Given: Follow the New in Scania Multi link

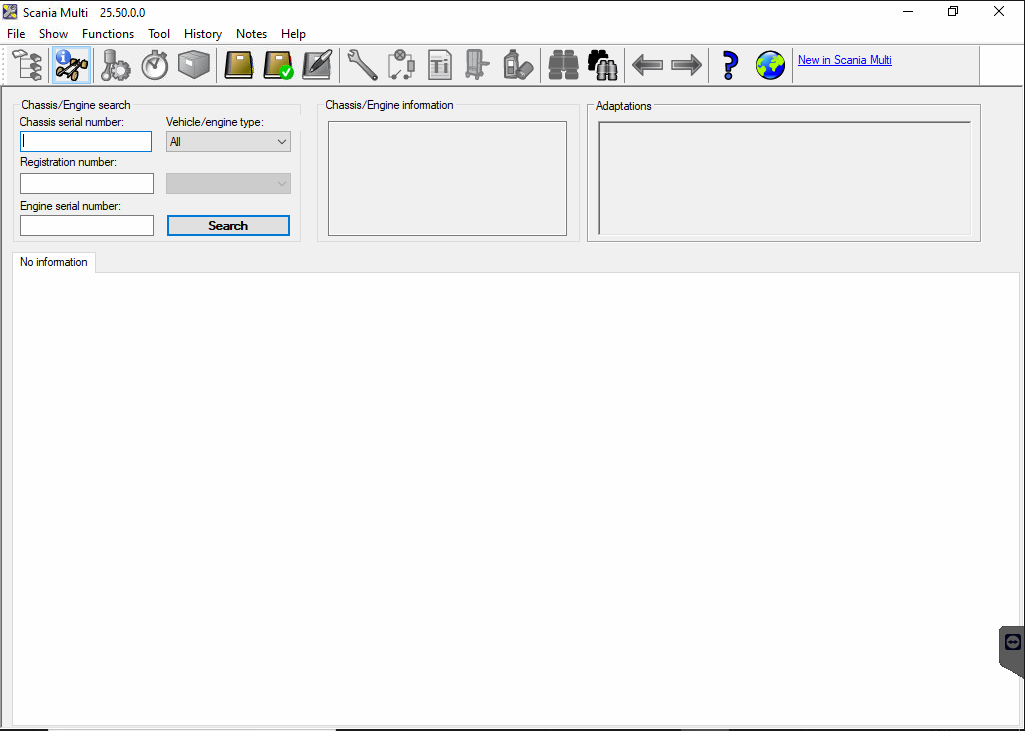Looking at the screenshot, I should tap(844, 60).
